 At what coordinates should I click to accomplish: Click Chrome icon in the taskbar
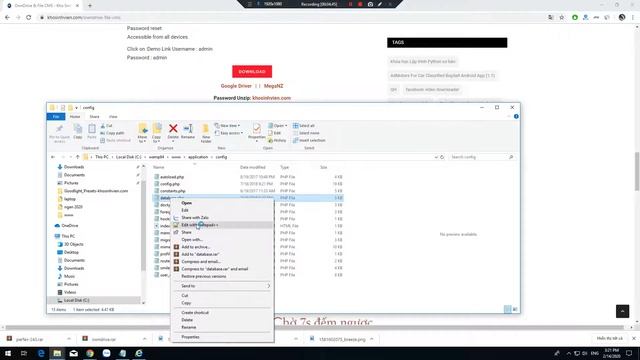tap(90, 353)
